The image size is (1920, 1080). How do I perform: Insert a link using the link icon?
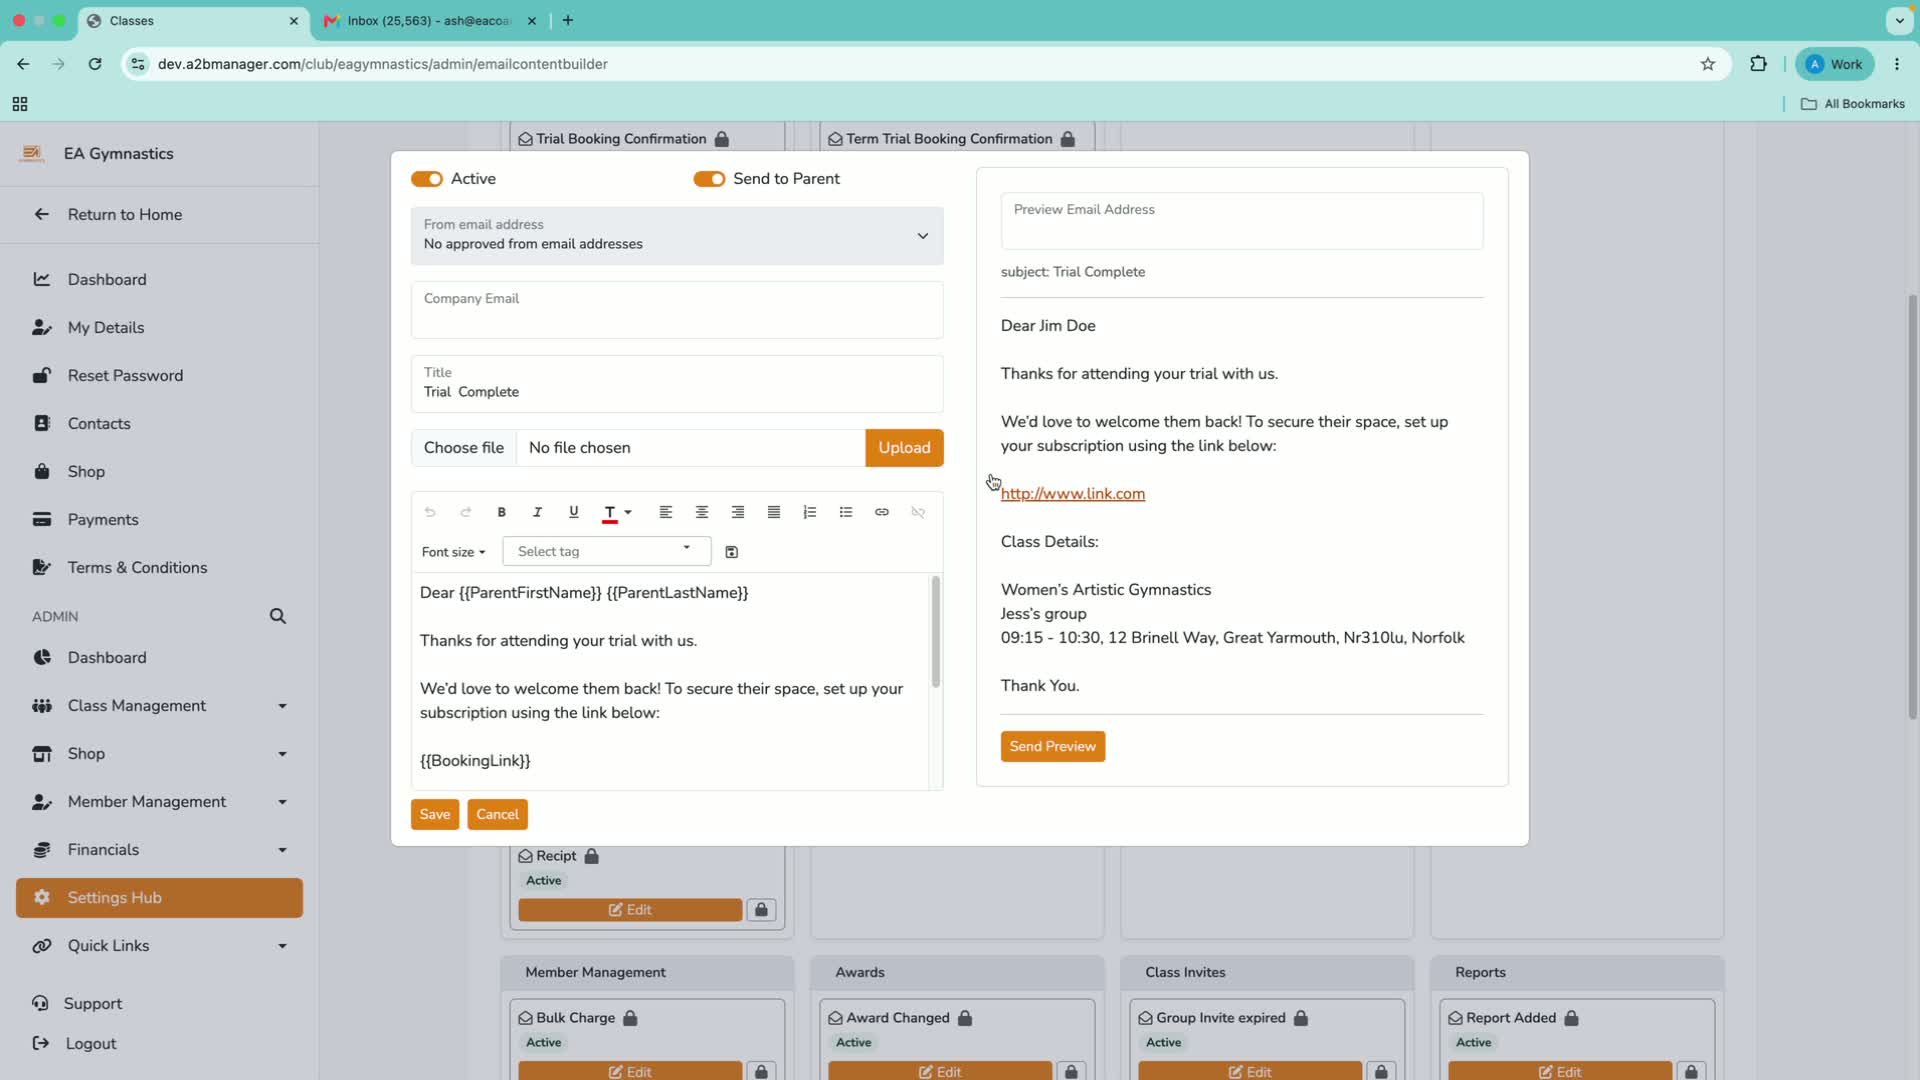[x=881, y=512]
